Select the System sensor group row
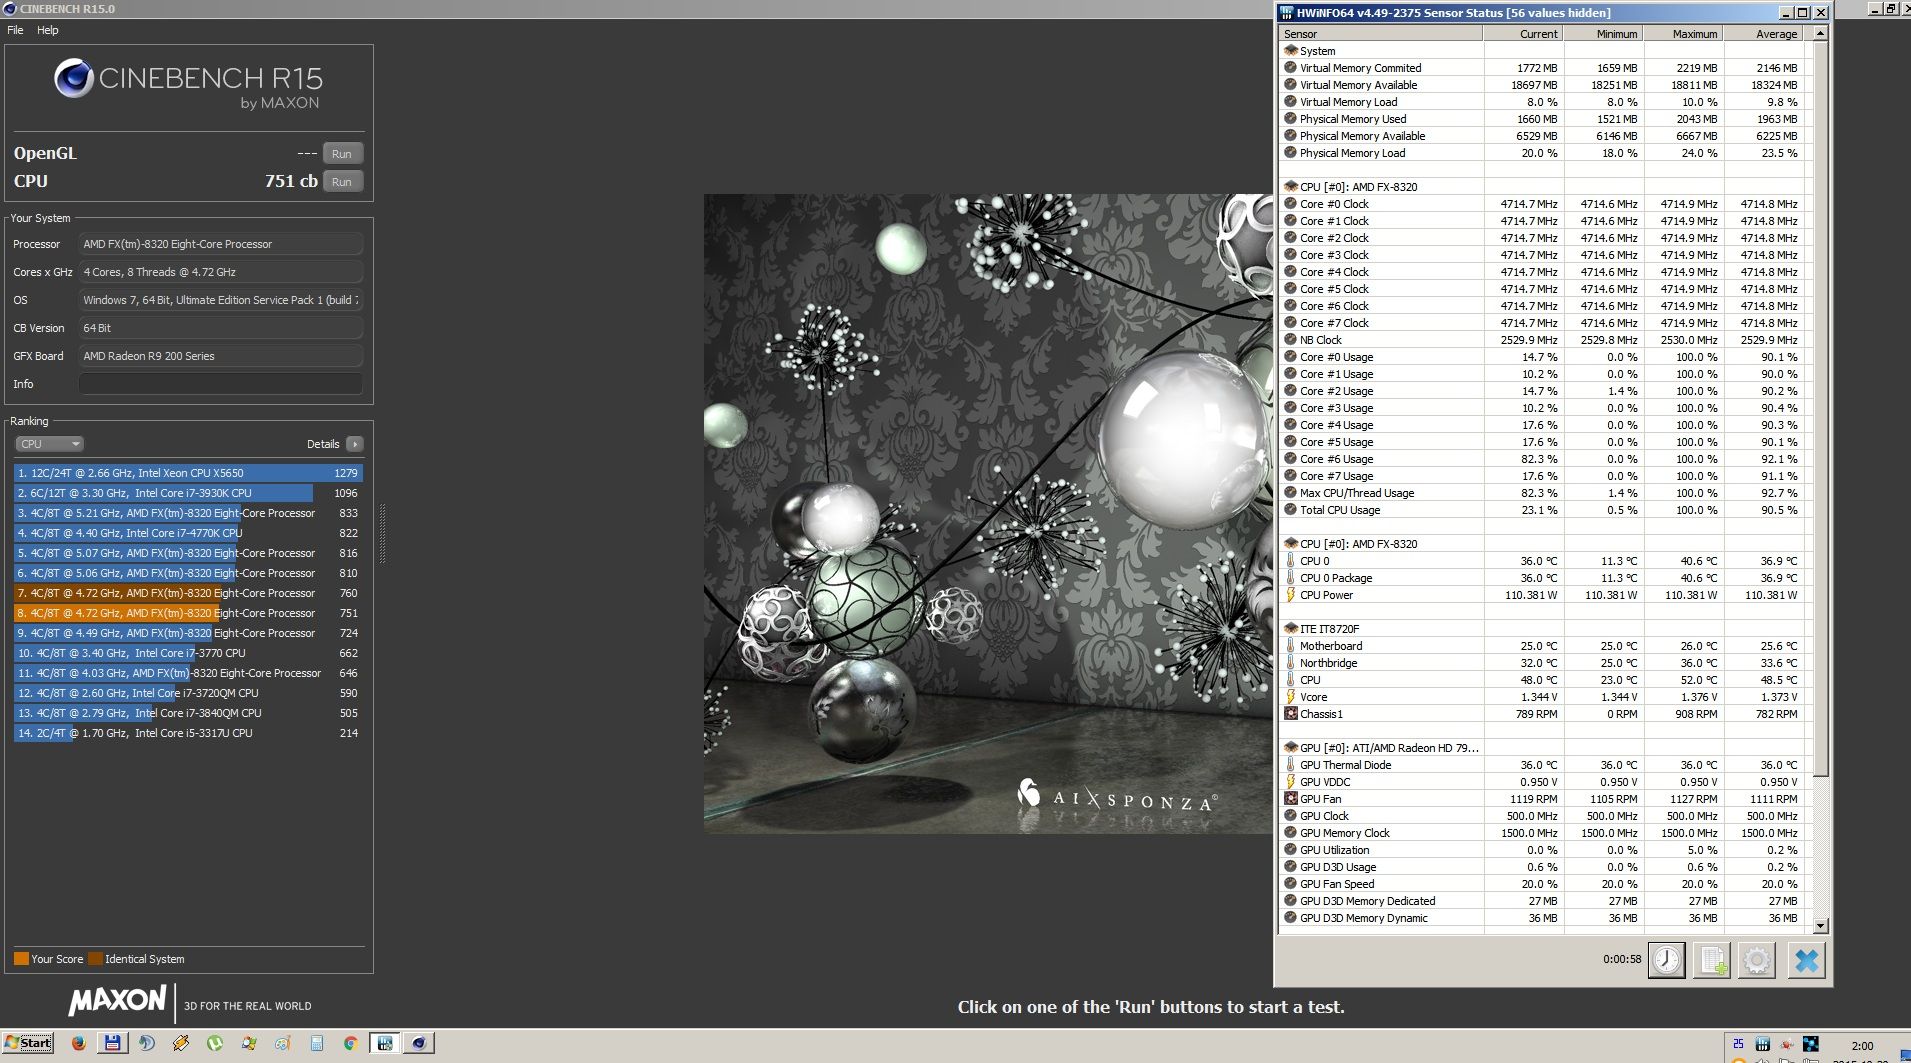Screen dimensions: 1911x1063 click(x=1546, y=51)
